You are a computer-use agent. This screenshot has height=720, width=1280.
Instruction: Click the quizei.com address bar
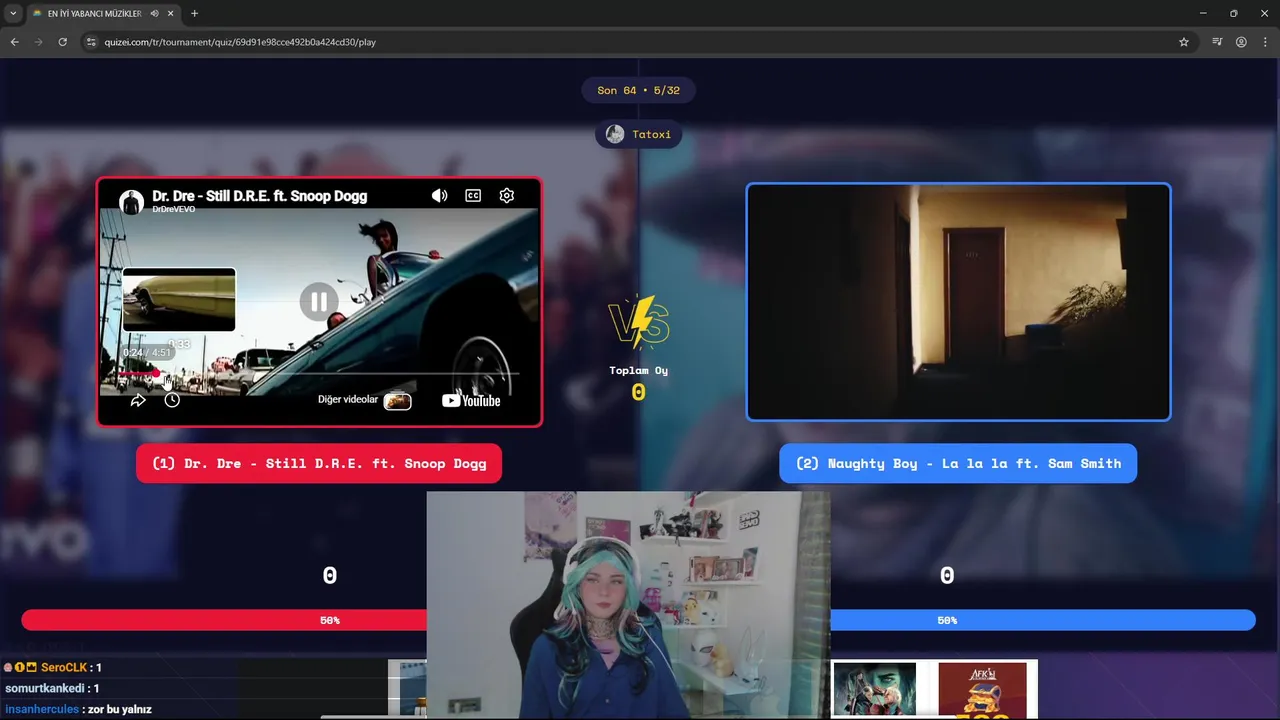point(640,42)
